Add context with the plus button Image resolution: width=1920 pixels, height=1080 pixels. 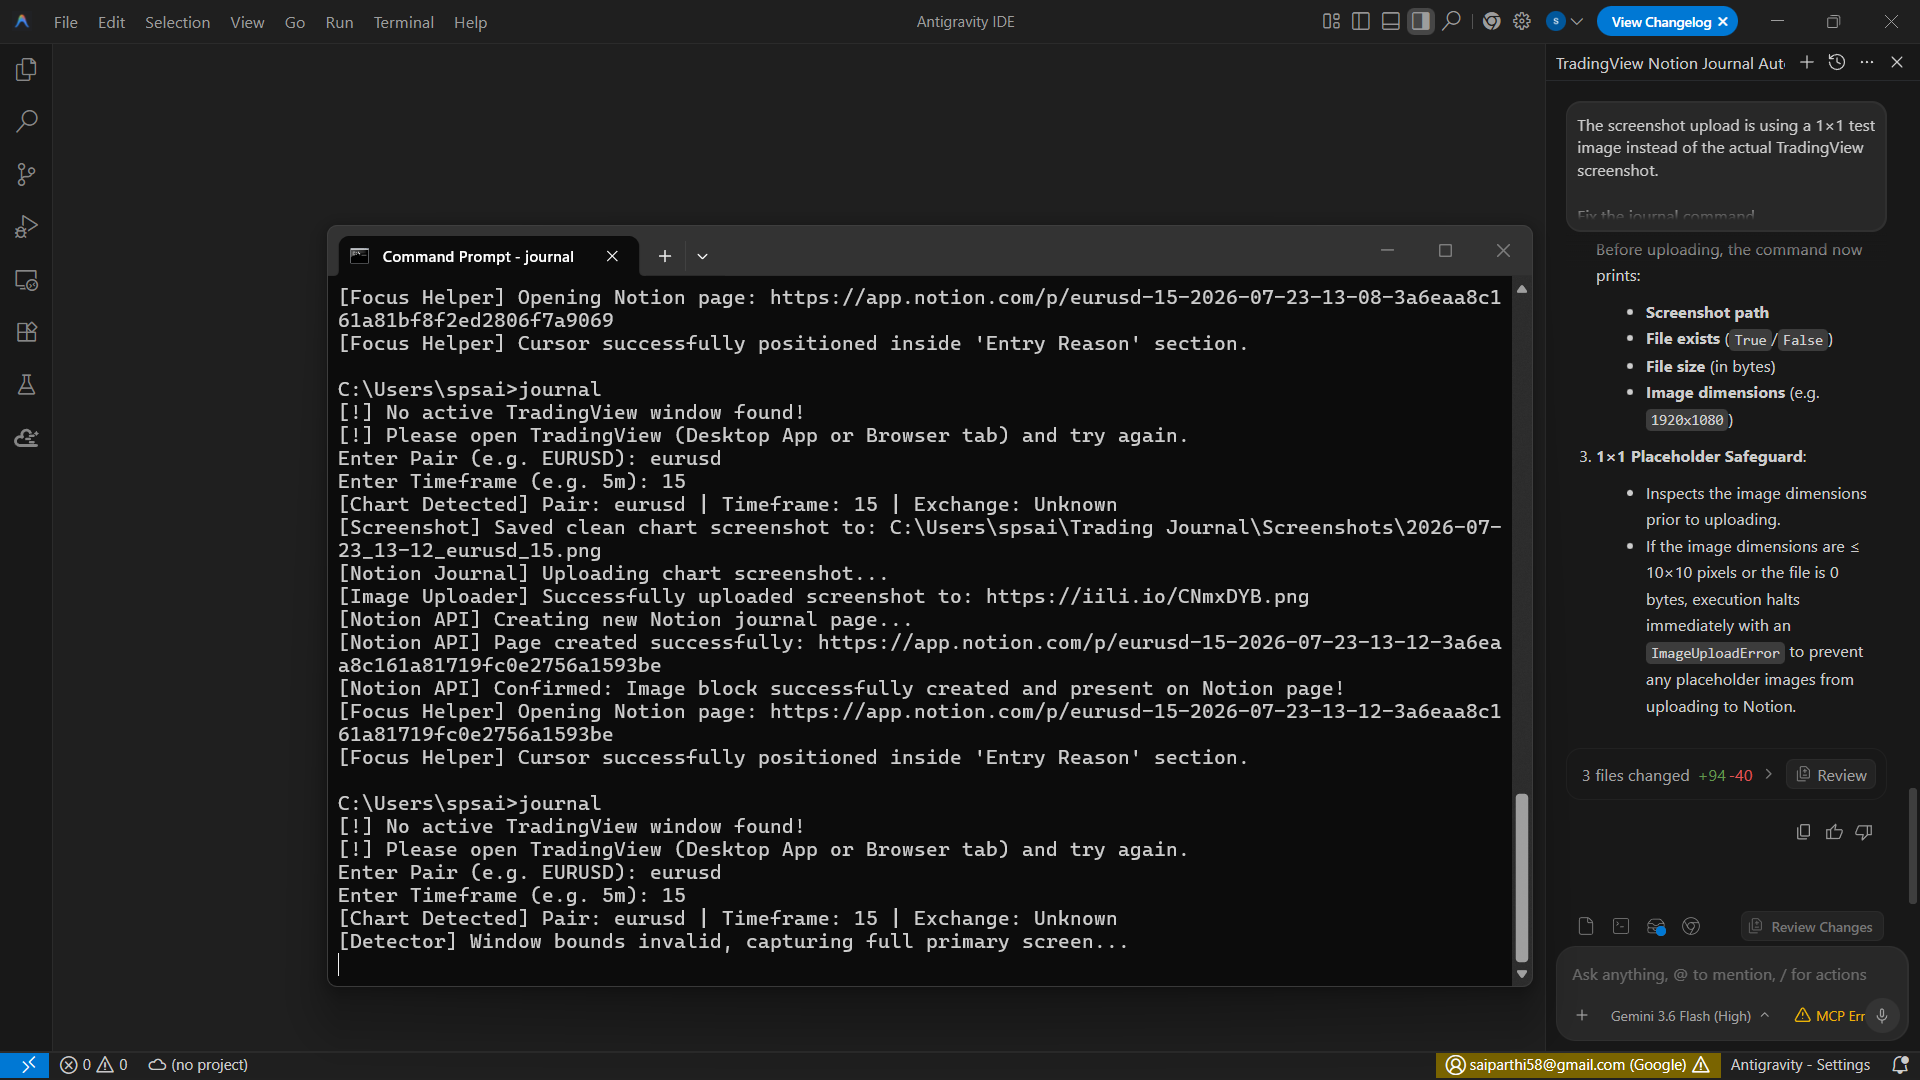click(x=1582, y=1015)
